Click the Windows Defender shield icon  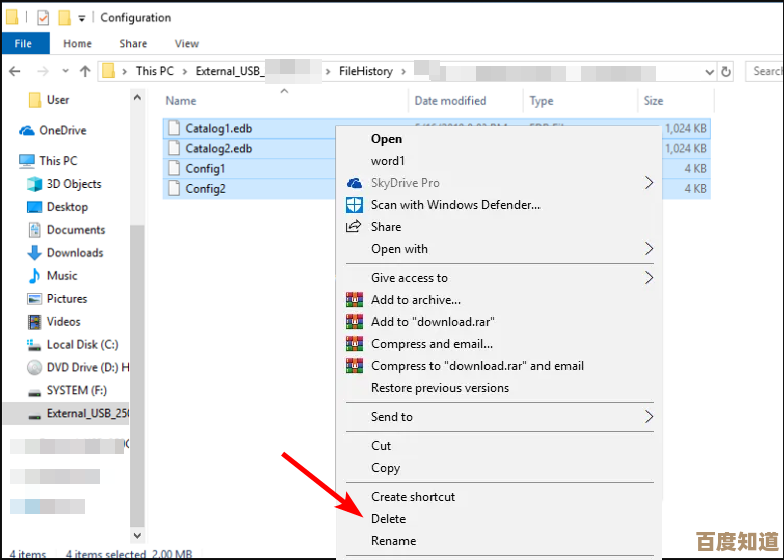point(354,205)
